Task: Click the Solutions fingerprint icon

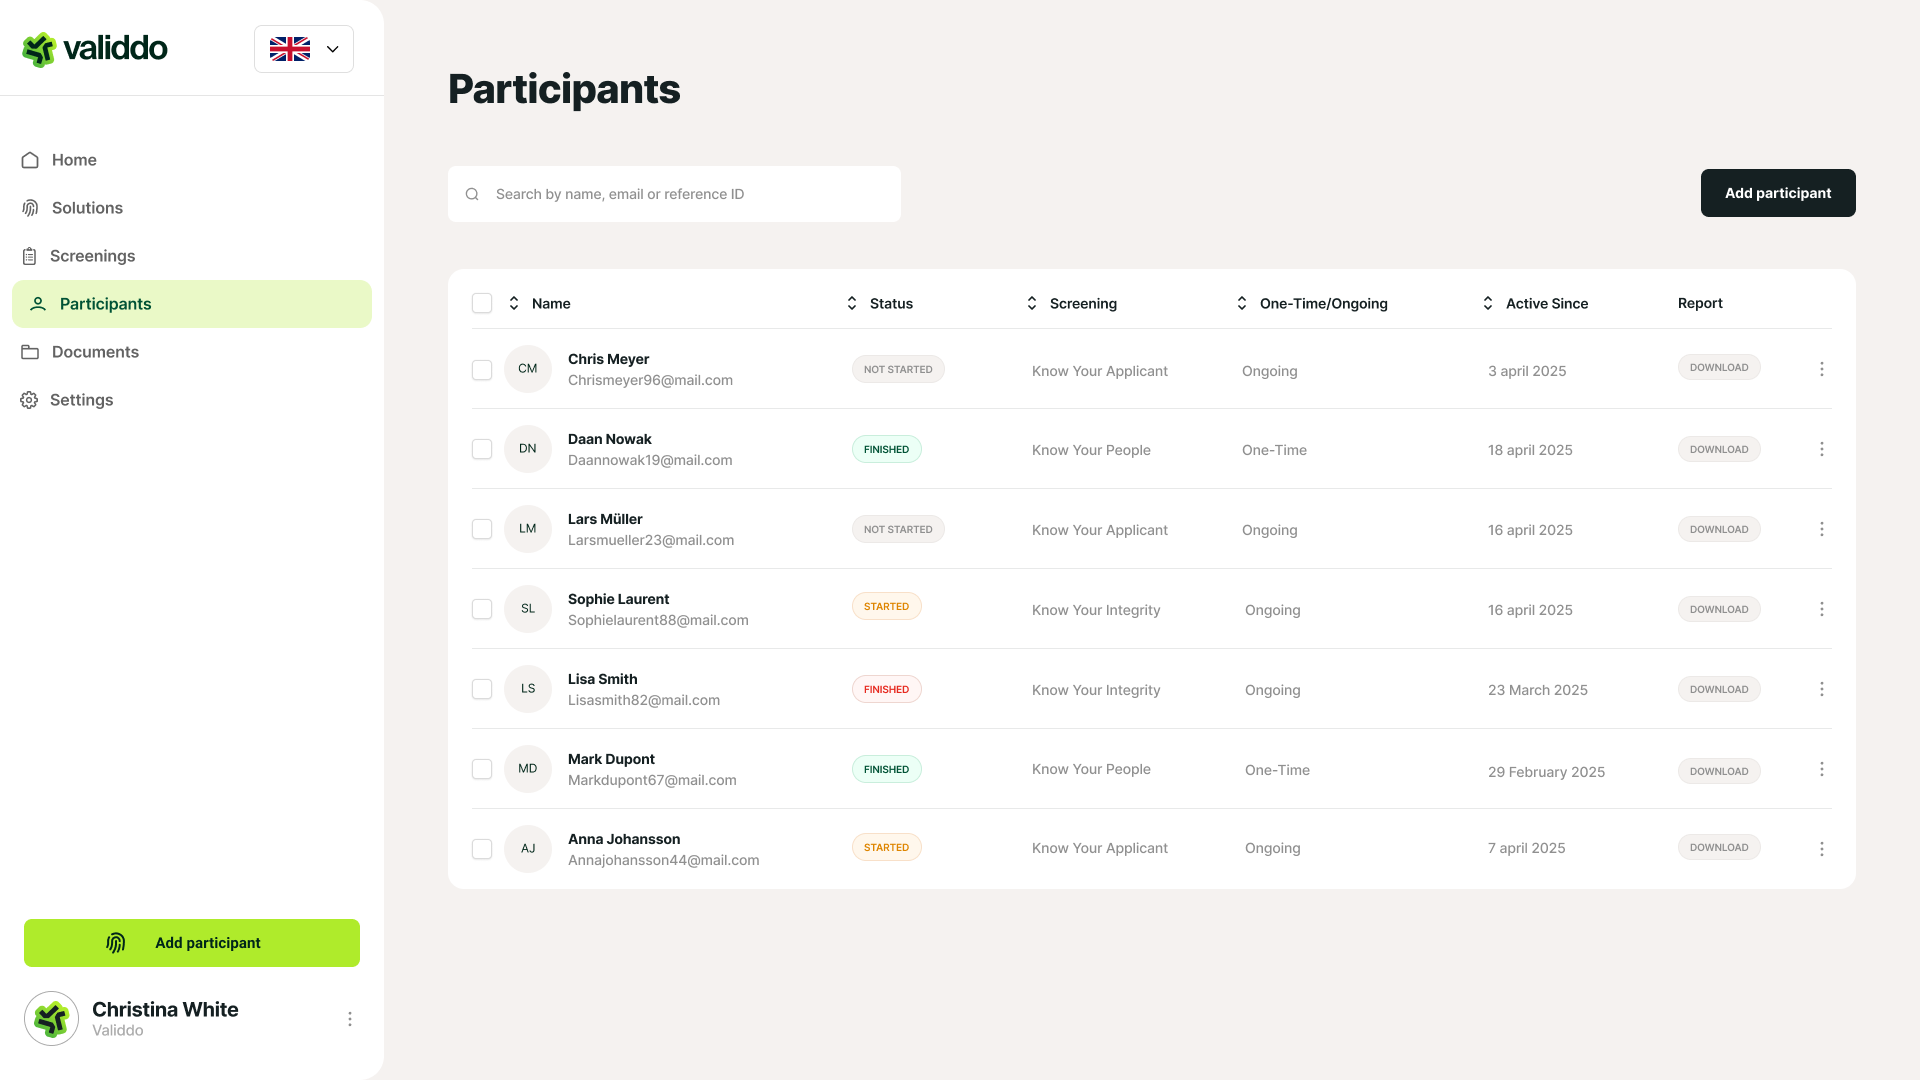Action: pos(30,208)
